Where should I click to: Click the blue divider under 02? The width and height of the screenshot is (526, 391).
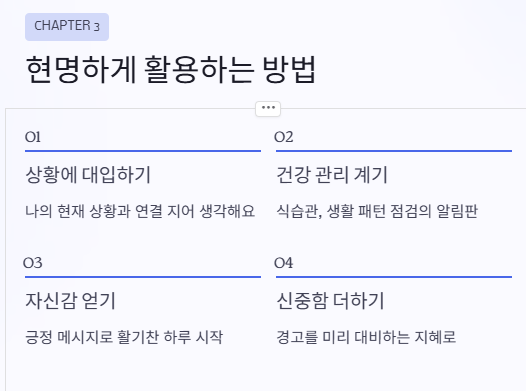click(x=394, y=151)
